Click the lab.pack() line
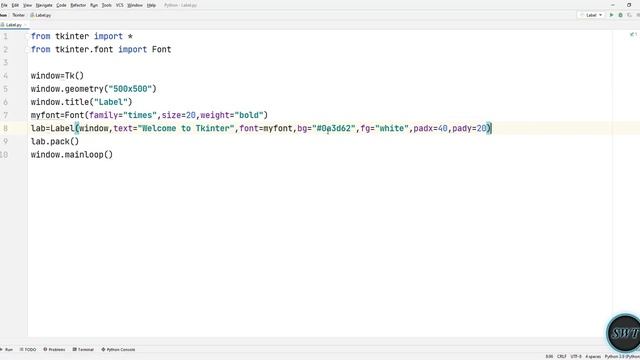The image size is (640, 360). pos(55,141)
